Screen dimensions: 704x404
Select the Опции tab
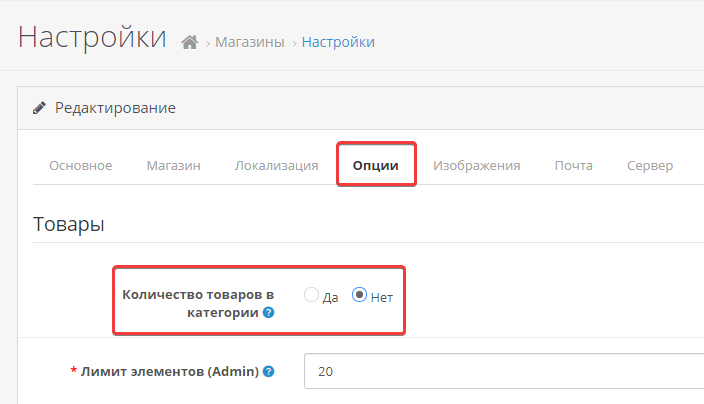tap(376, 166)
